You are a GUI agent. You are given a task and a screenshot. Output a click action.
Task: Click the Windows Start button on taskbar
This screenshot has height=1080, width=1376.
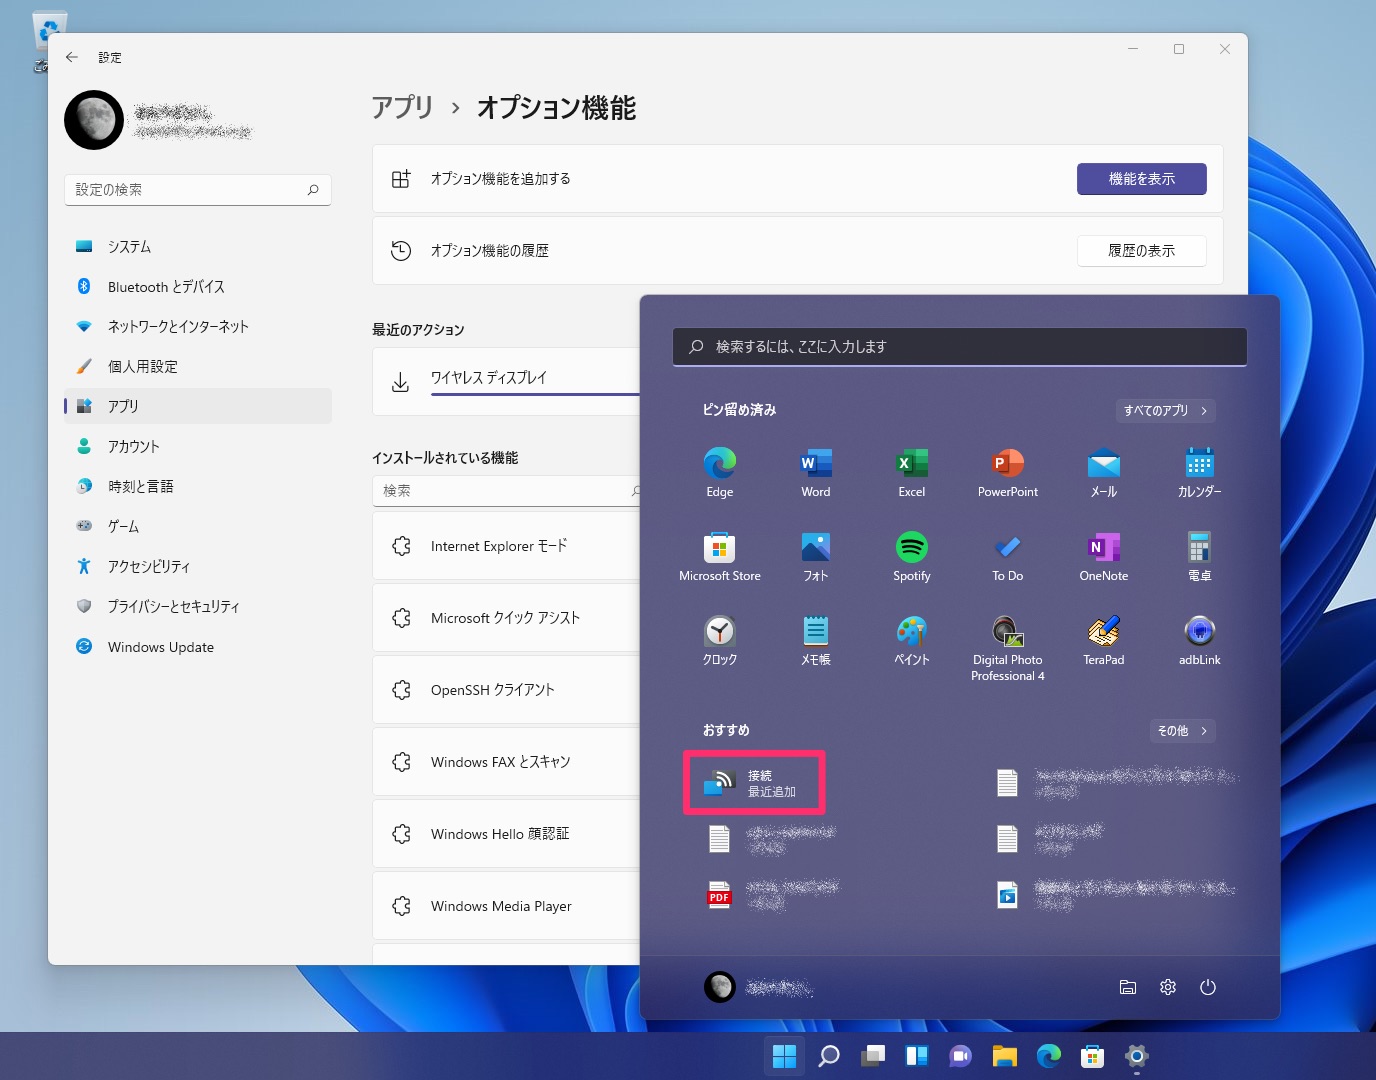coord(784,1056)
